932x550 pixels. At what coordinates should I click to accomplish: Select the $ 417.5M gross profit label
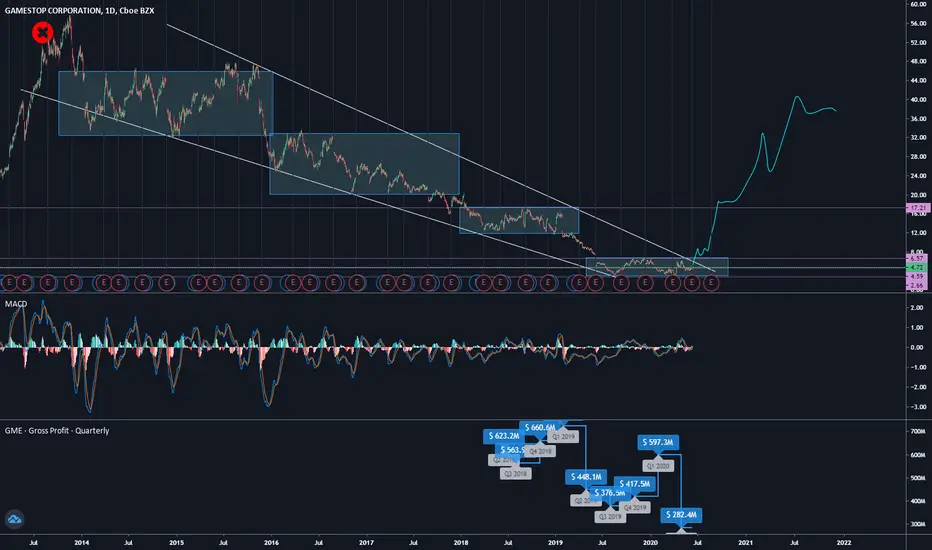[635, 484]
